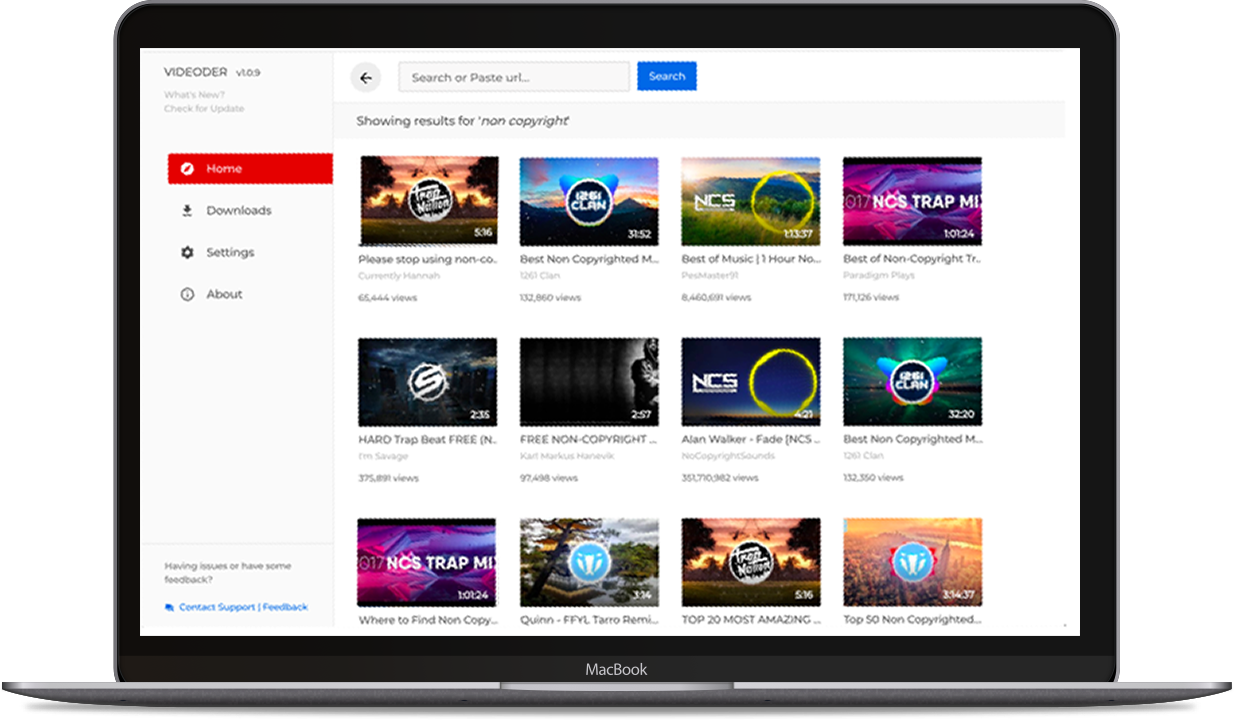Image resolution: width=1234 pixels, height=720 pixels.
Task: Open 'Quinn - FFYL Tarro Remi...' thumbnail
Action: click(x=589, y=562)
